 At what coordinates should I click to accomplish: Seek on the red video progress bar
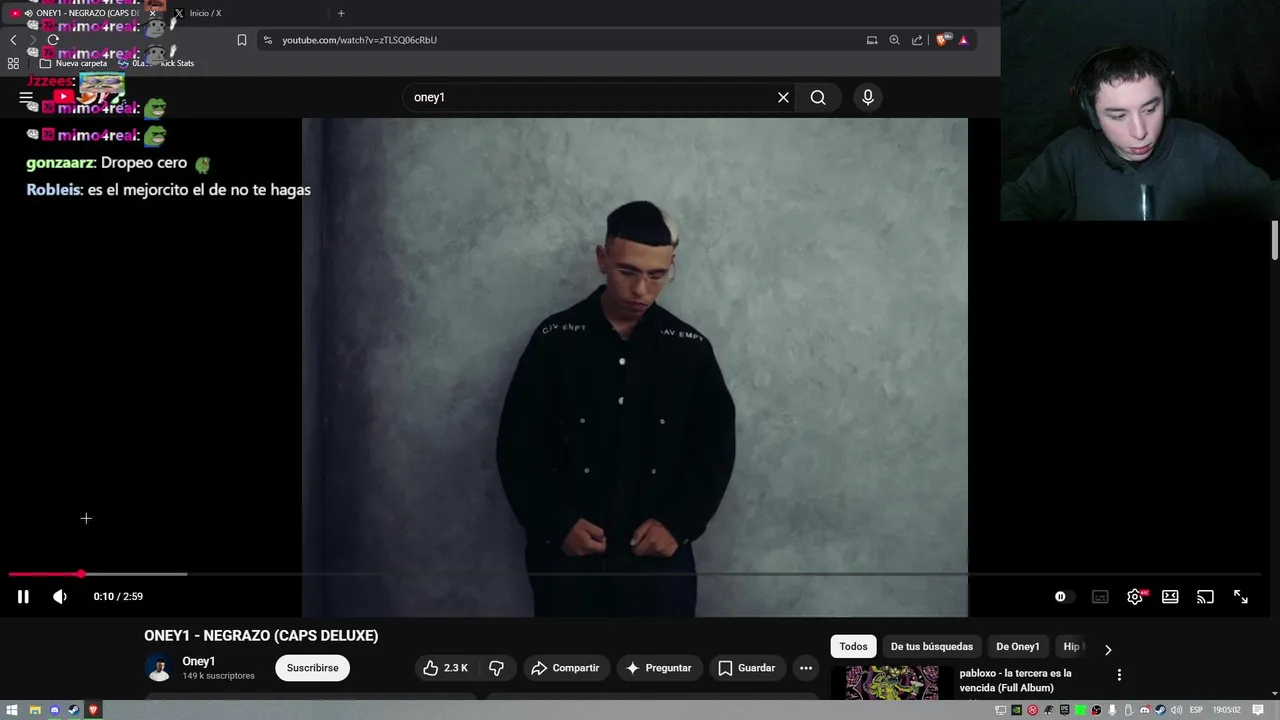click(45, 574)
